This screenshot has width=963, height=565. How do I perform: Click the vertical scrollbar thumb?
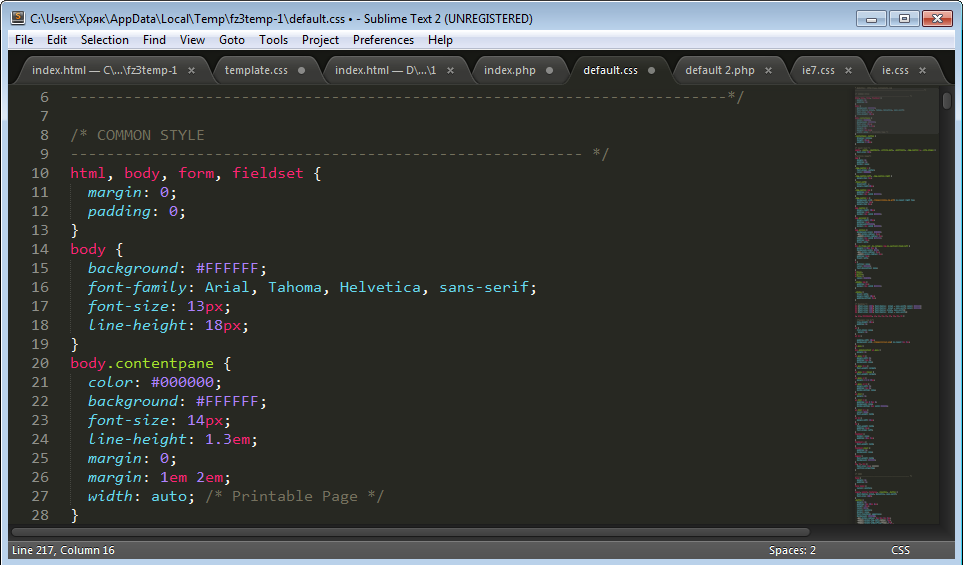click(946, 100)
